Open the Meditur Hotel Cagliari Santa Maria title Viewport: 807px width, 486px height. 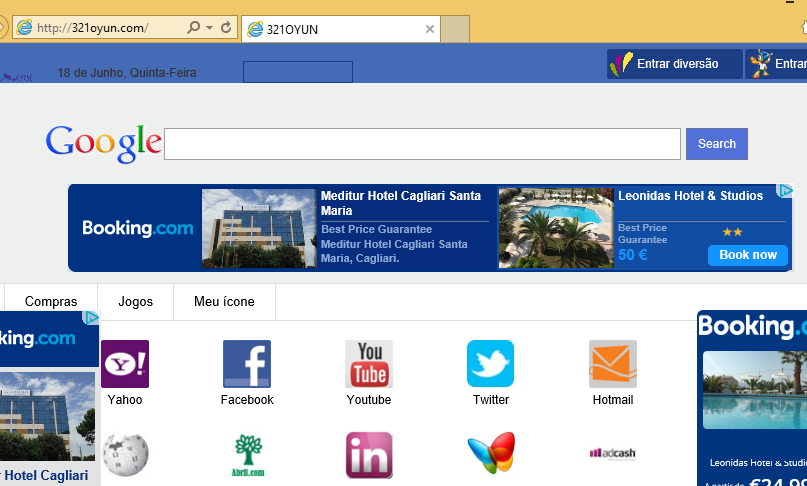[x=401, y=203]
